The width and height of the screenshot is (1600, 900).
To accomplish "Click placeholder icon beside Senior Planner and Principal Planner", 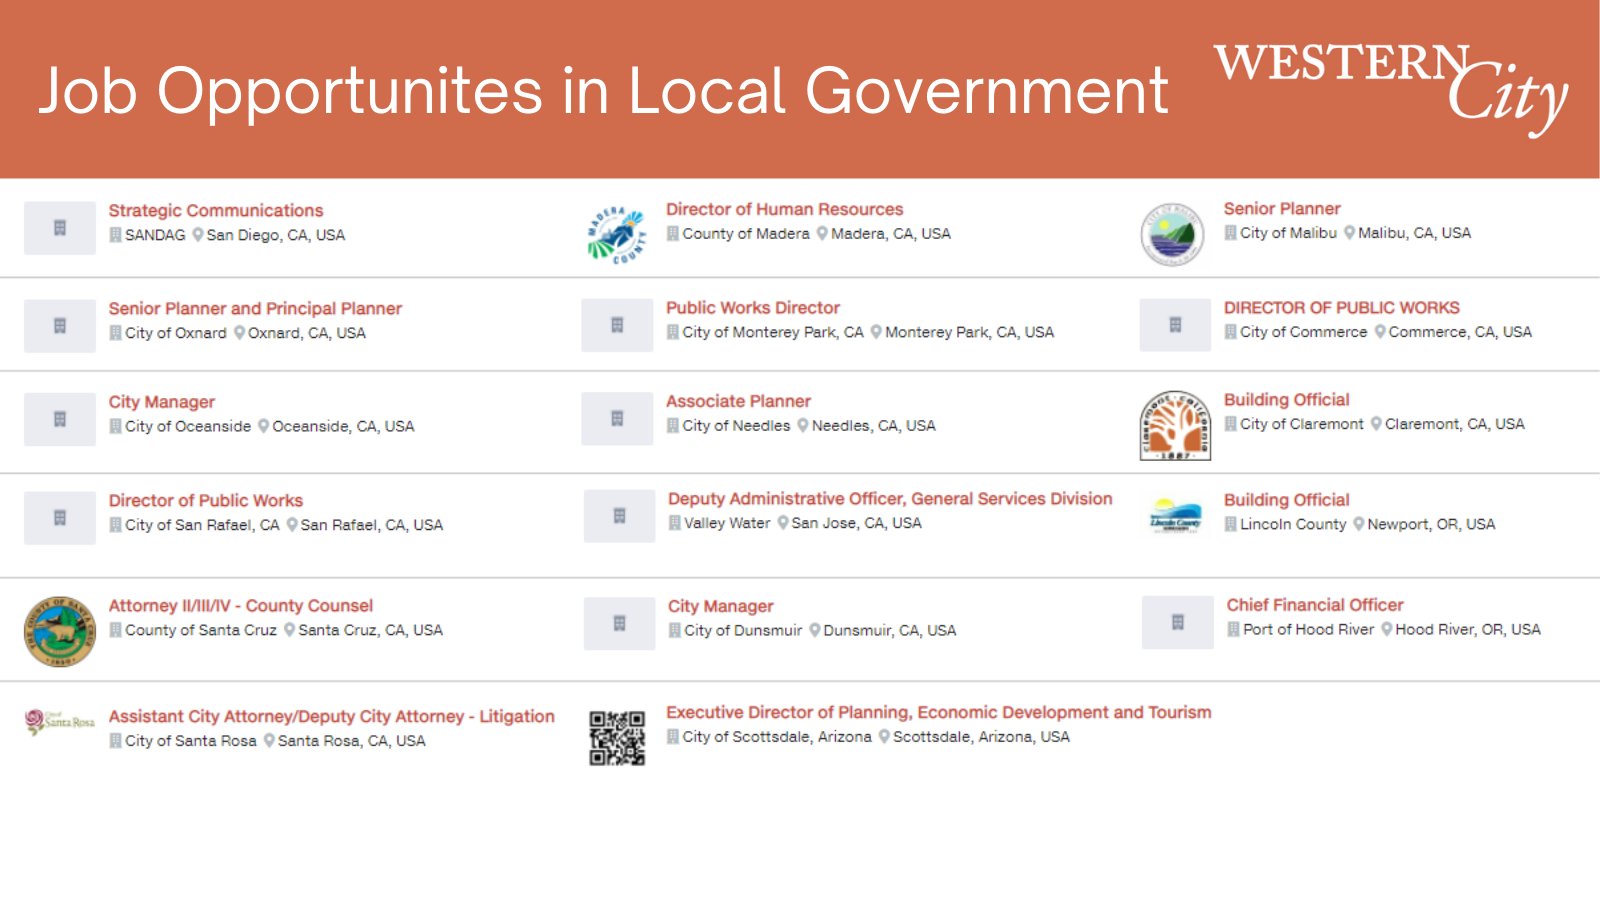I will 60,326.
